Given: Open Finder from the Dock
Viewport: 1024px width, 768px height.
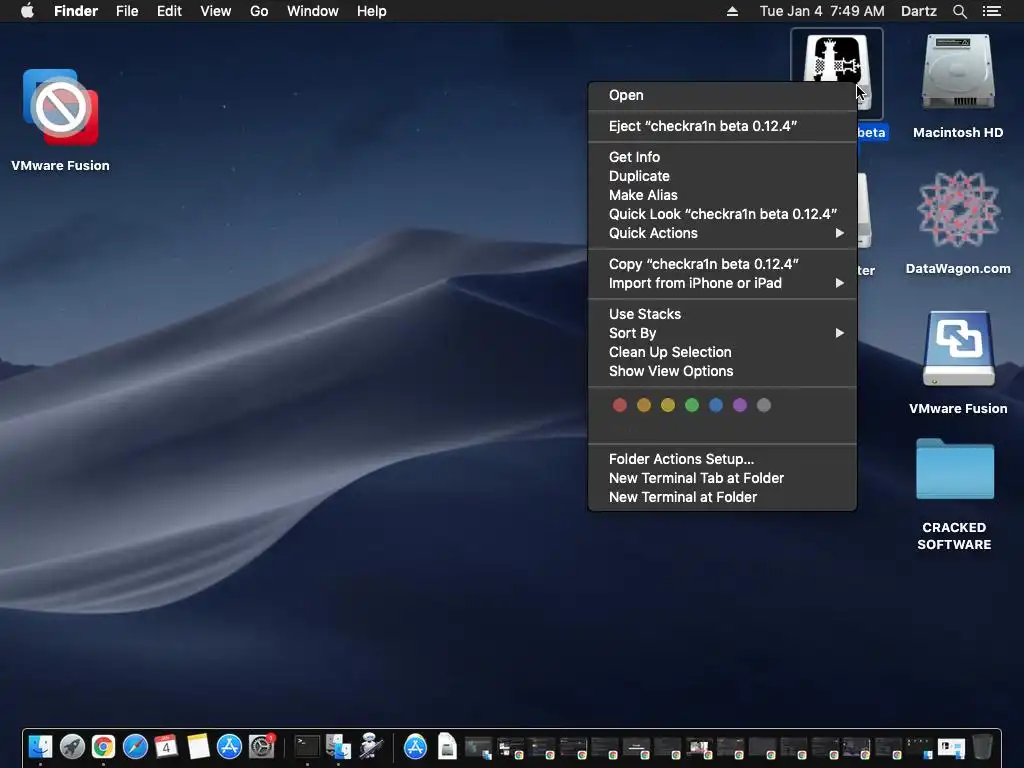Looking at the screenshot, I should pos(40,746).
